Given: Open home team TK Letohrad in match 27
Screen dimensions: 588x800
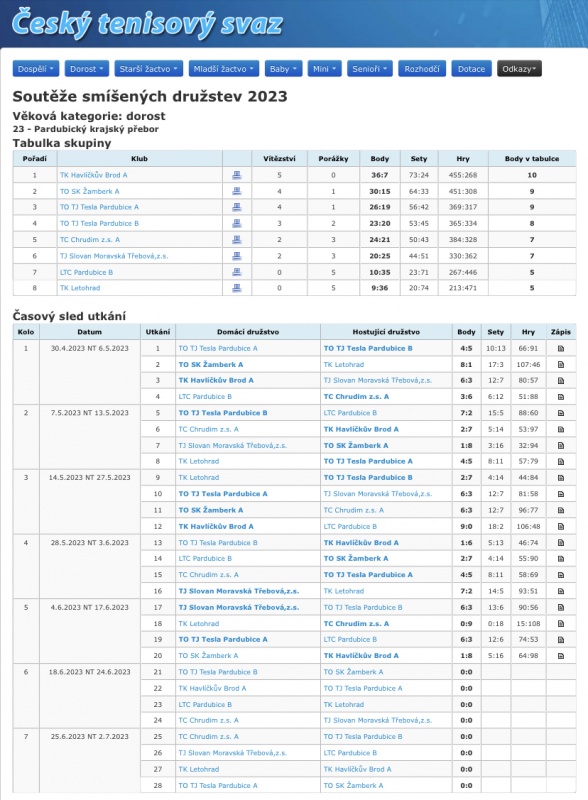Looking at the screenshot, I should 199,769.
